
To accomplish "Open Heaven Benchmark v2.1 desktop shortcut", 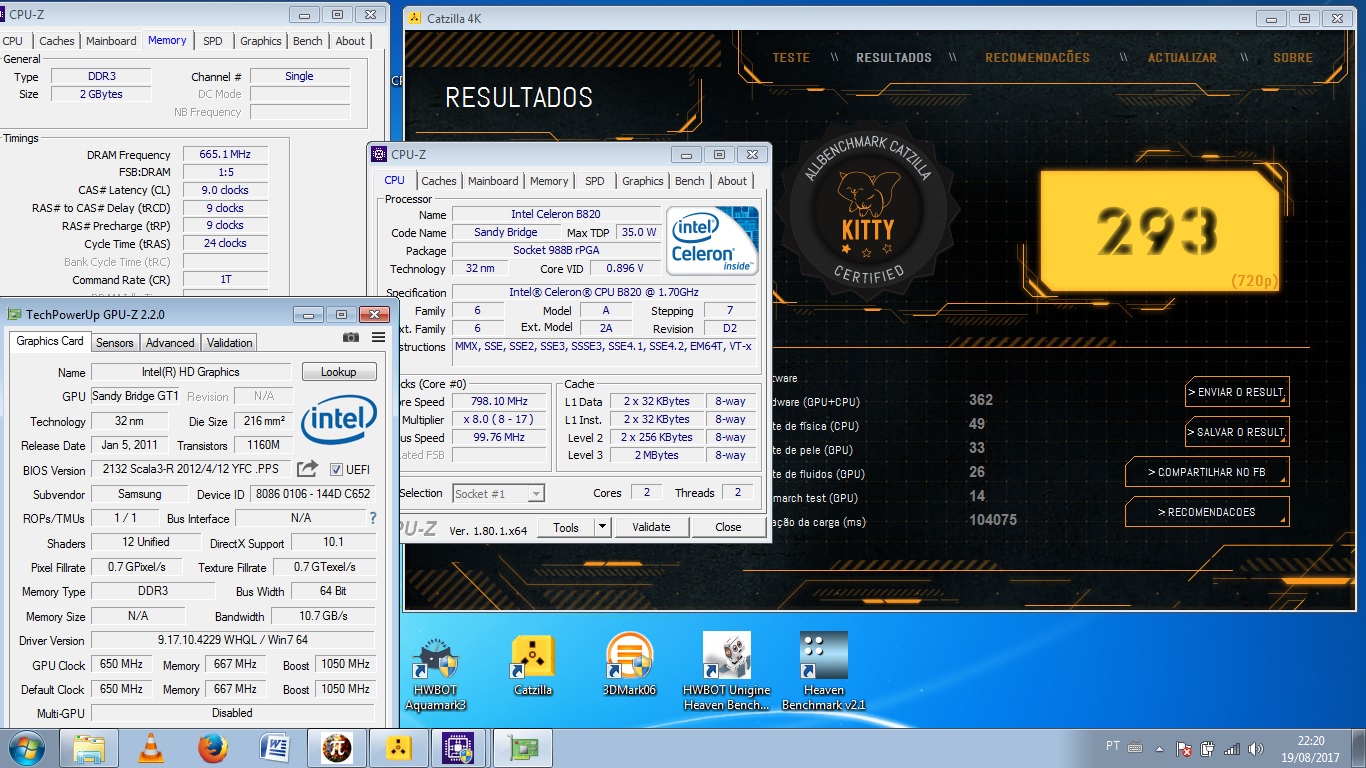I will click(824, 671).
